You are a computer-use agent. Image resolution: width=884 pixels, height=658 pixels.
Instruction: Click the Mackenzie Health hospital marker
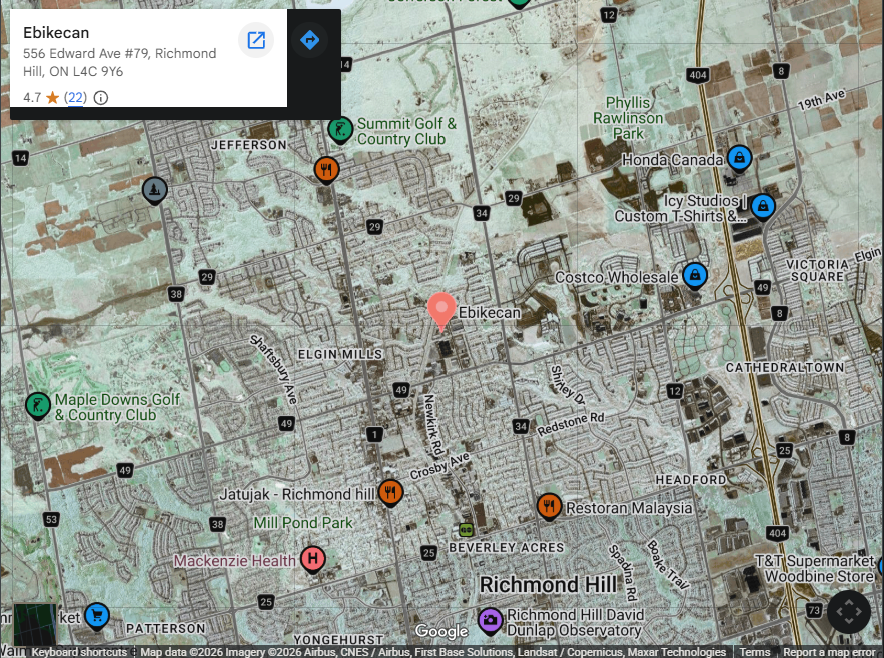(x=312, y=559)
